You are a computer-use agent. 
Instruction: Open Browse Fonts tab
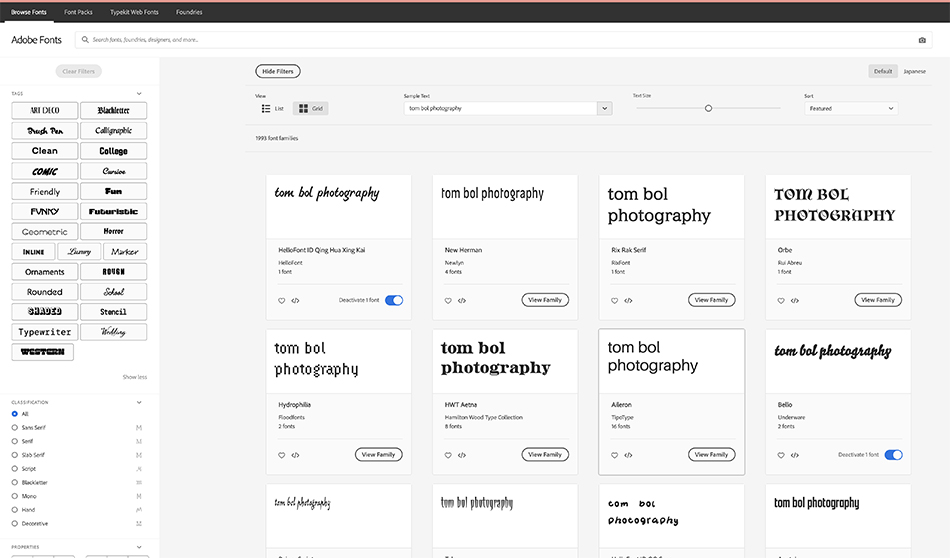(x=28, y=12)
